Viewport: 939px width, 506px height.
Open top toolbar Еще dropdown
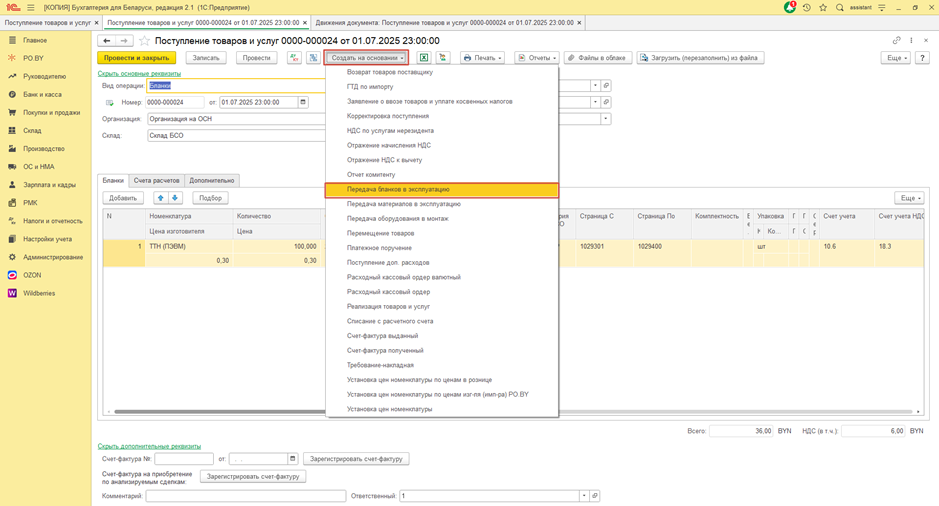click(895, 58)
